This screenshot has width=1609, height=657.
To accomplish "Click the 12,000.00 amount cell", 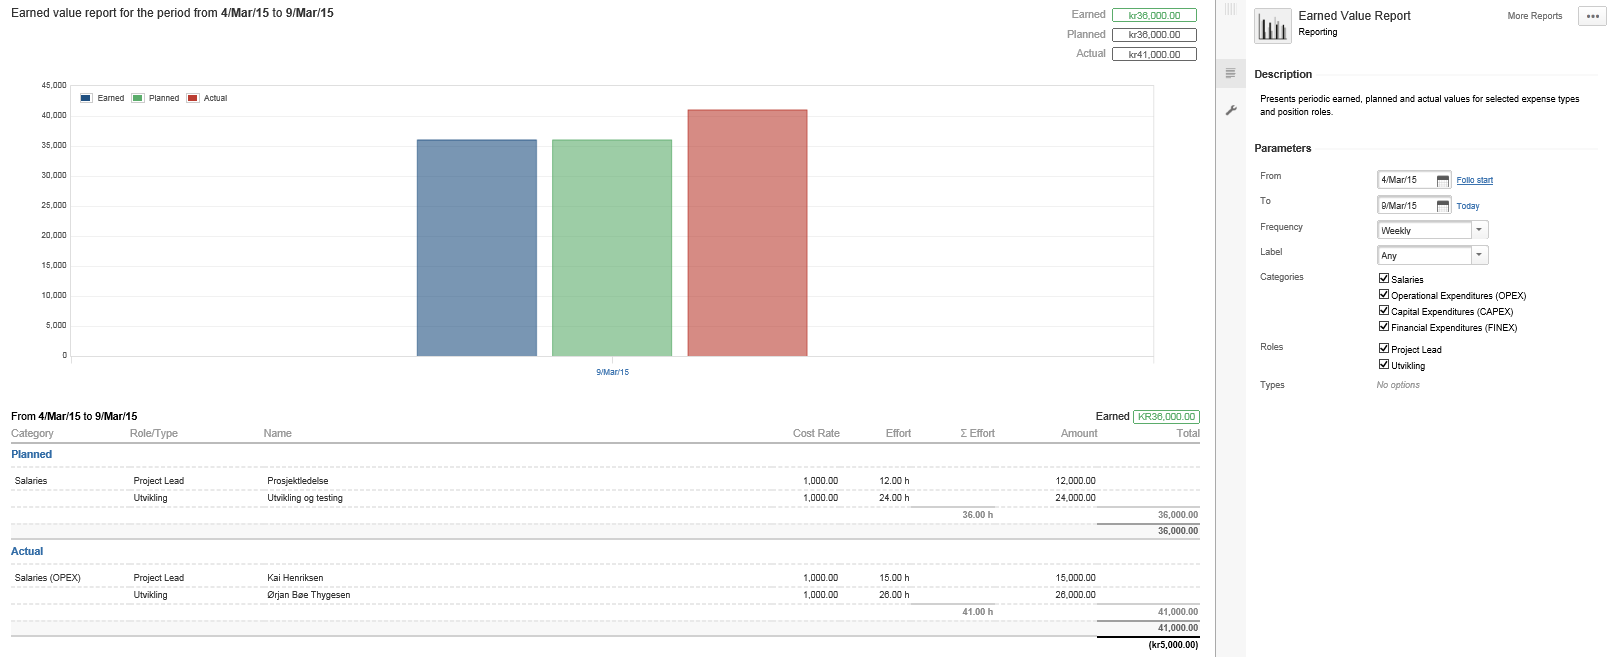I will 1076,481.
